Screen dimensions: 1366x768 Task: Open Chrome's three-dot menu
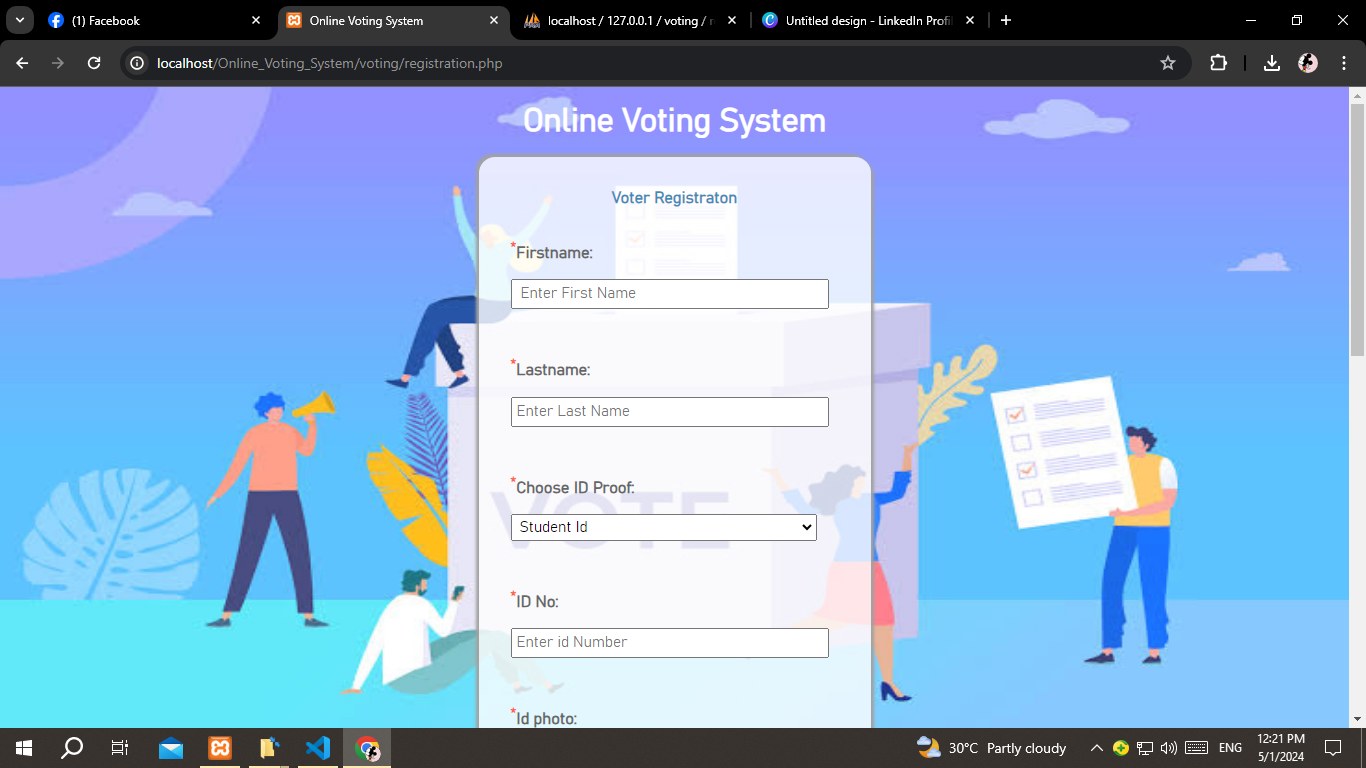click(x=1345, y=62)
